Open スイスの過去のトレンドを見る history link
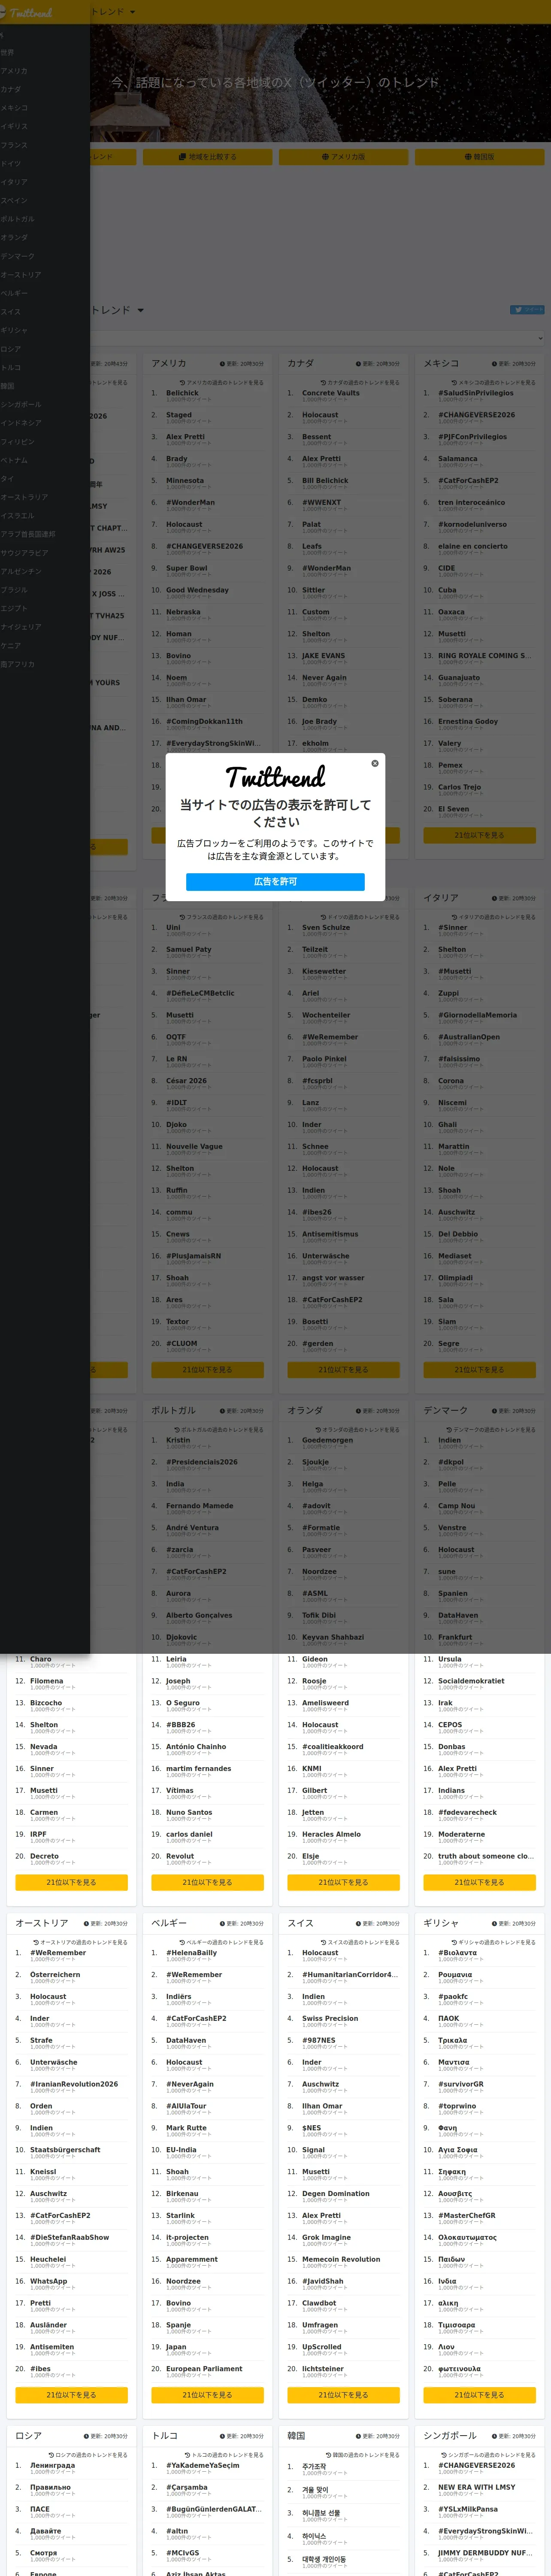Screen dimensions: 551x2576 click(358, 1942)
